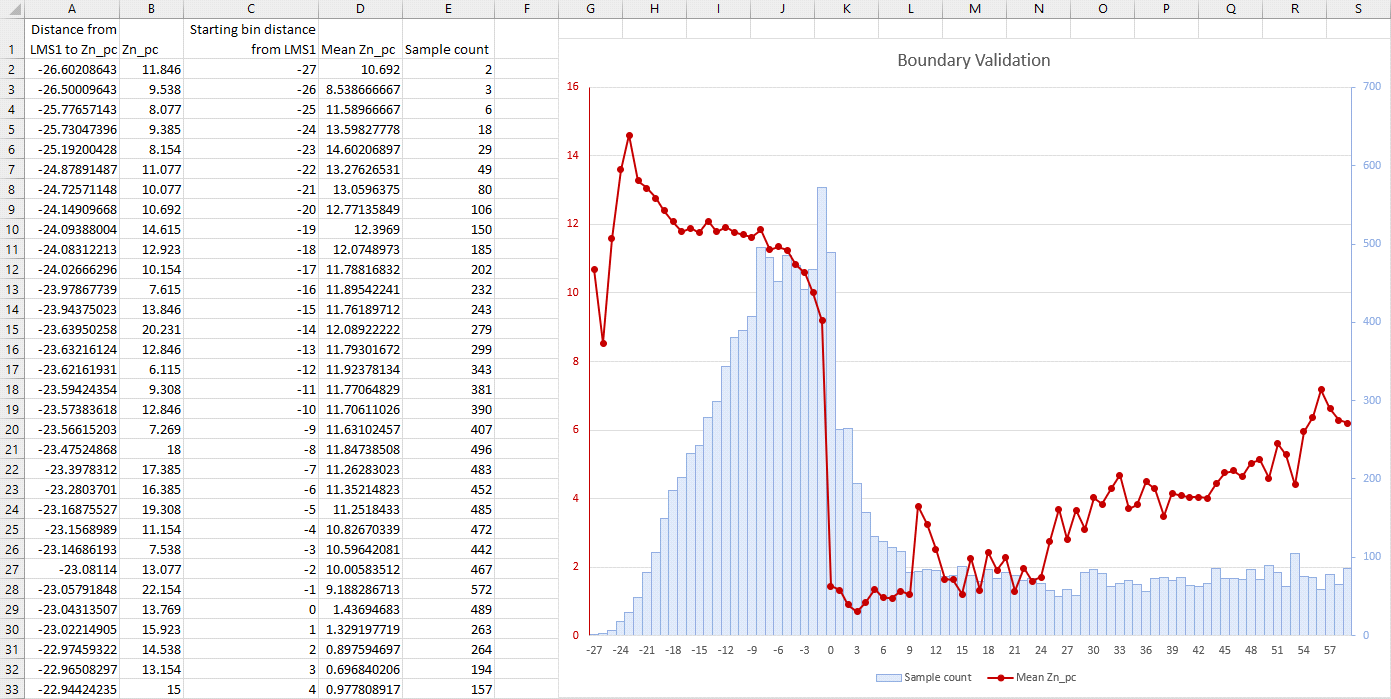Select cell E28 containing 572

pyautogui.click(x=448, y=589)
